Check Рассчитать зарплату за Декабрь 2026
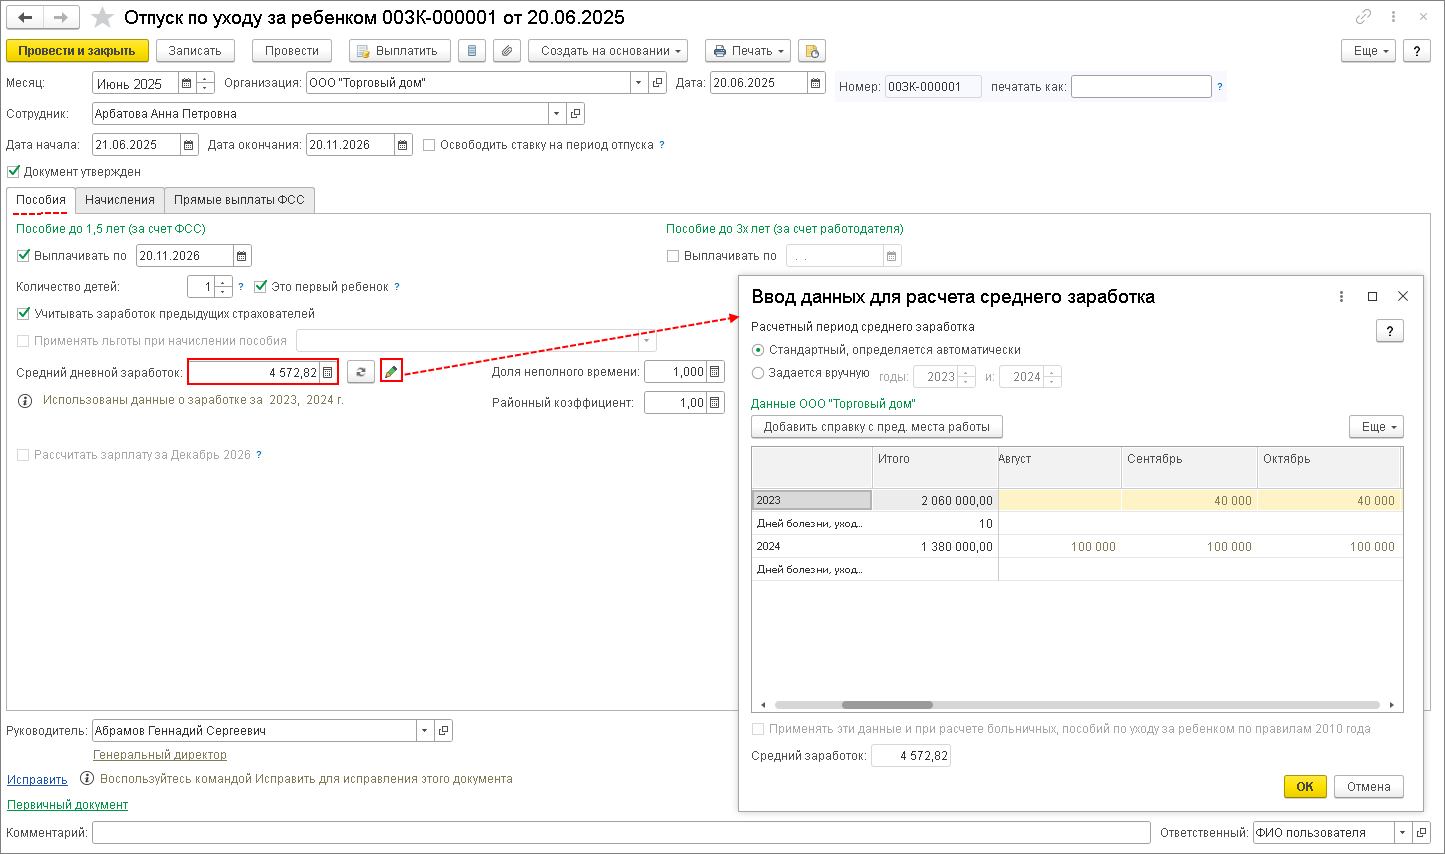The image size is (1445, 854). 24,455
